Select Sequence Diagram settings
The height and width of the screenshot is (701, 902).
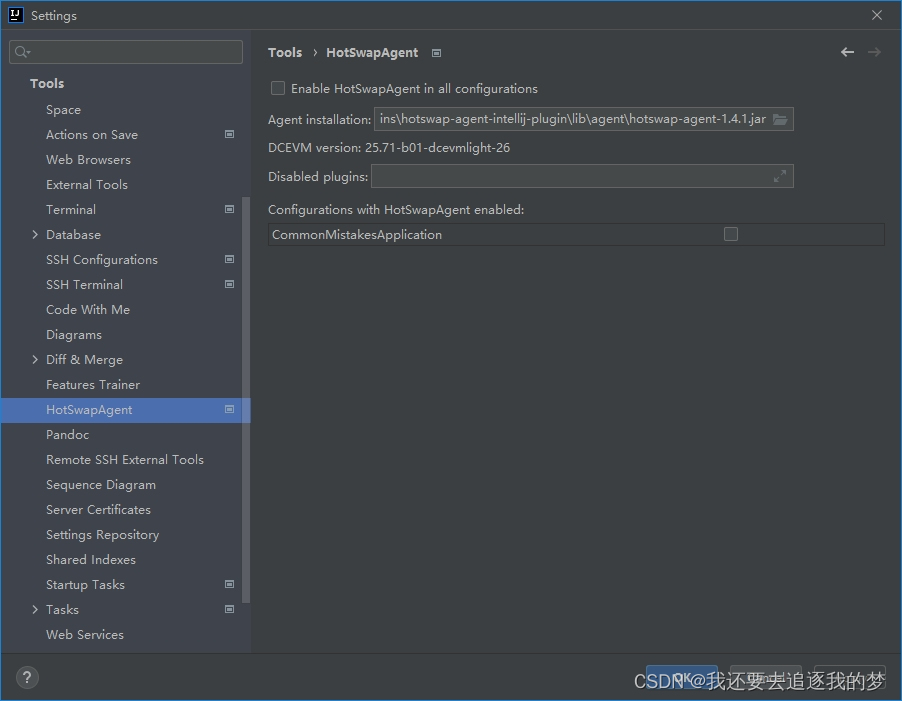click(x=101, y=485)
